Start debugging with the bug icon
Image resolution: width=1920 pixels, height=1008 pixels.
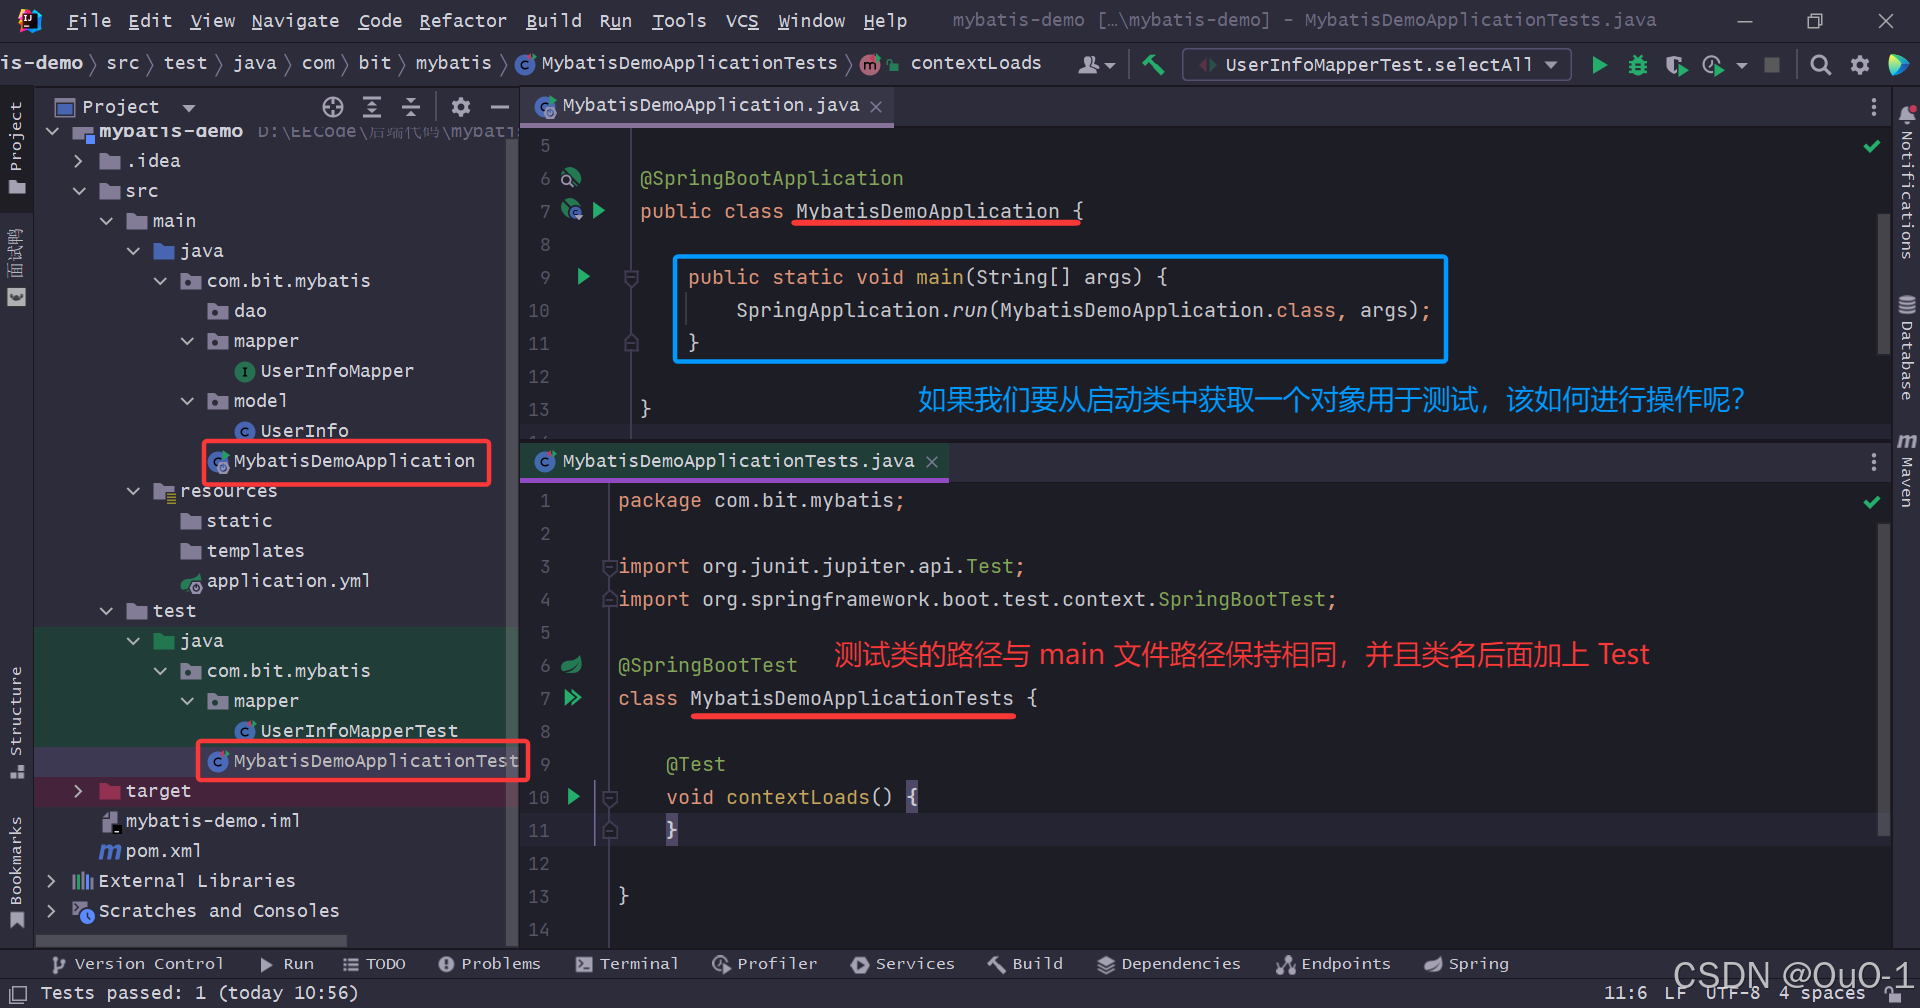(1638, 65)
